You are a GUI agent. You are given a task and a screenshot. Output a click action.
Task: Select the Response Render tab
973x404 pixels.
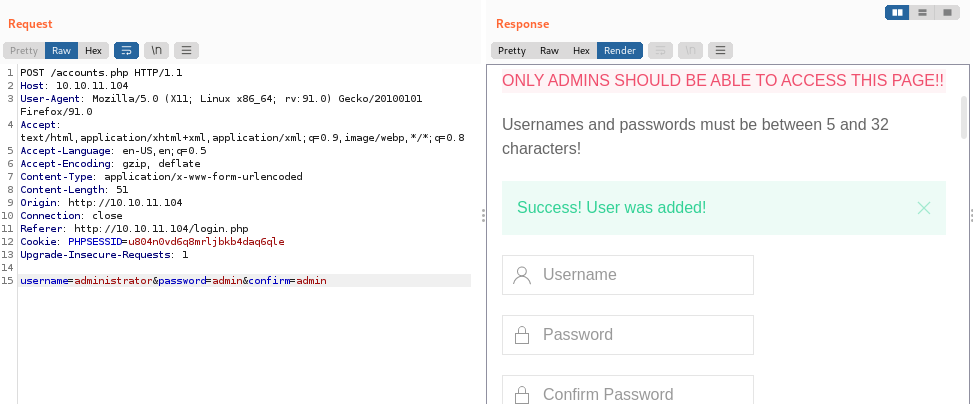(620, 51)
